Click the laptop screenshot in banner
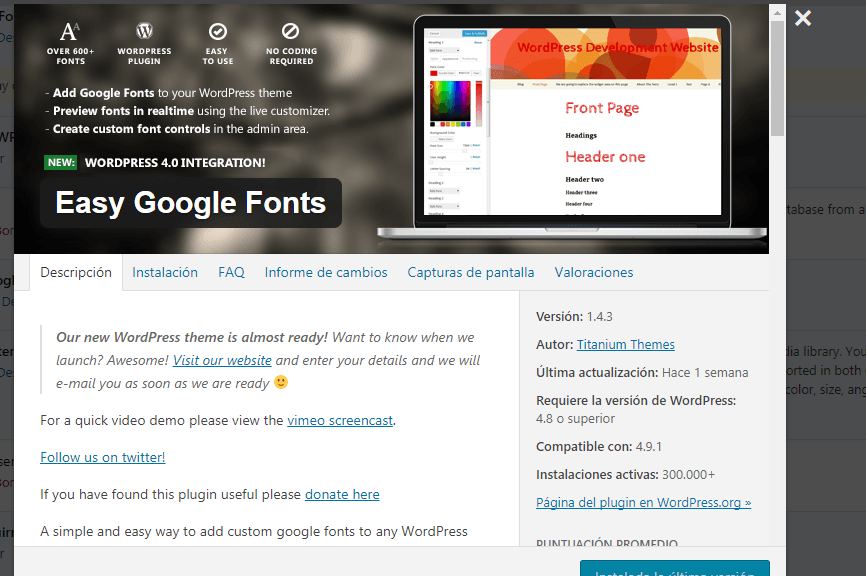This screenshot has height=576, width=866. [x=572, y=127]
